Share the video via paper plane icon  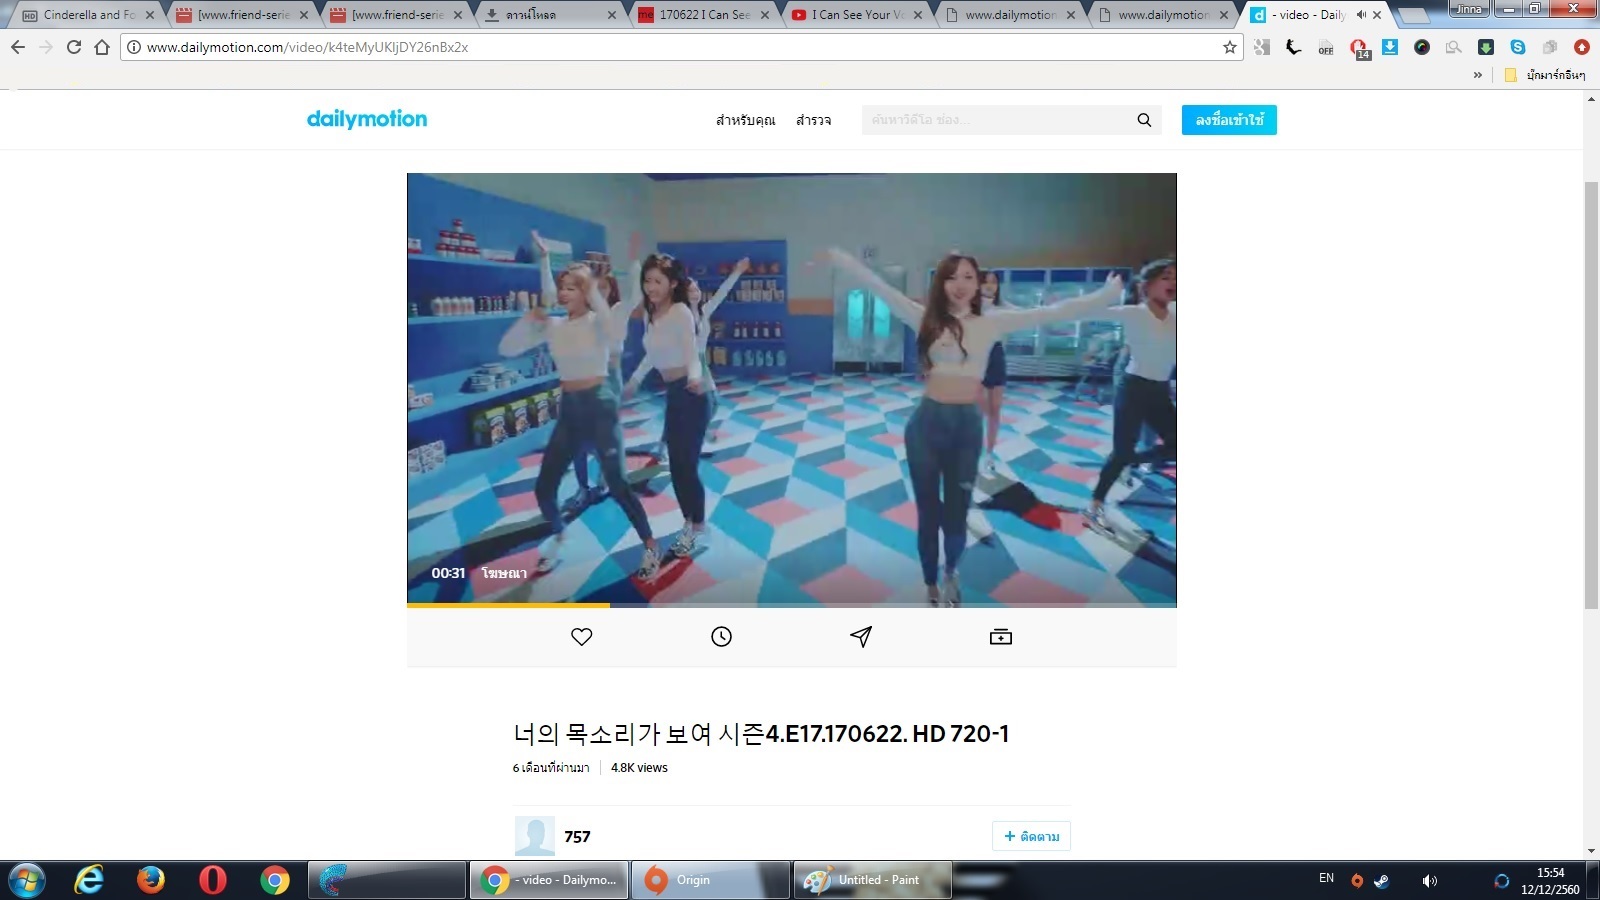[861, 637]
